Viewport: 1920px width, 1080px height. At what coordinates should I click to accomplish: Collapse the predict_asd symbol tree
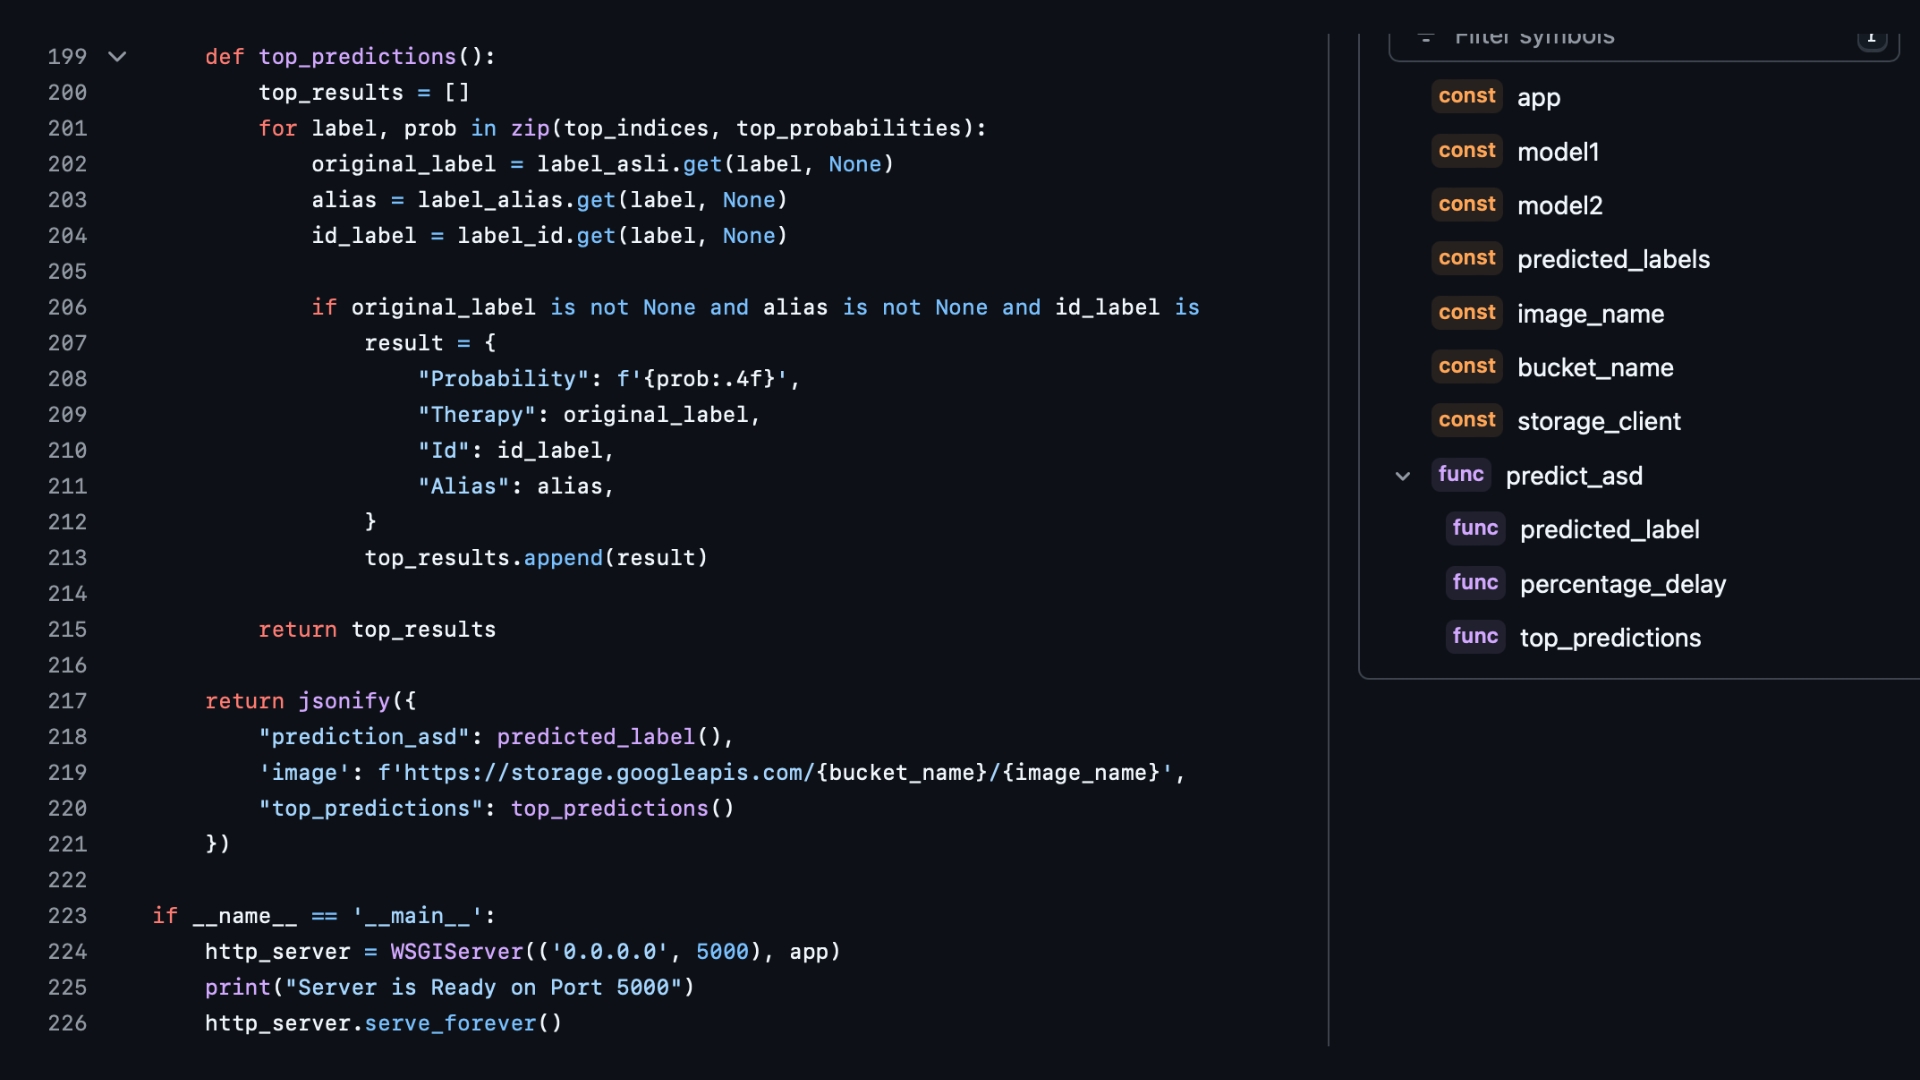pyautogui.click(x=1402, y=476)
